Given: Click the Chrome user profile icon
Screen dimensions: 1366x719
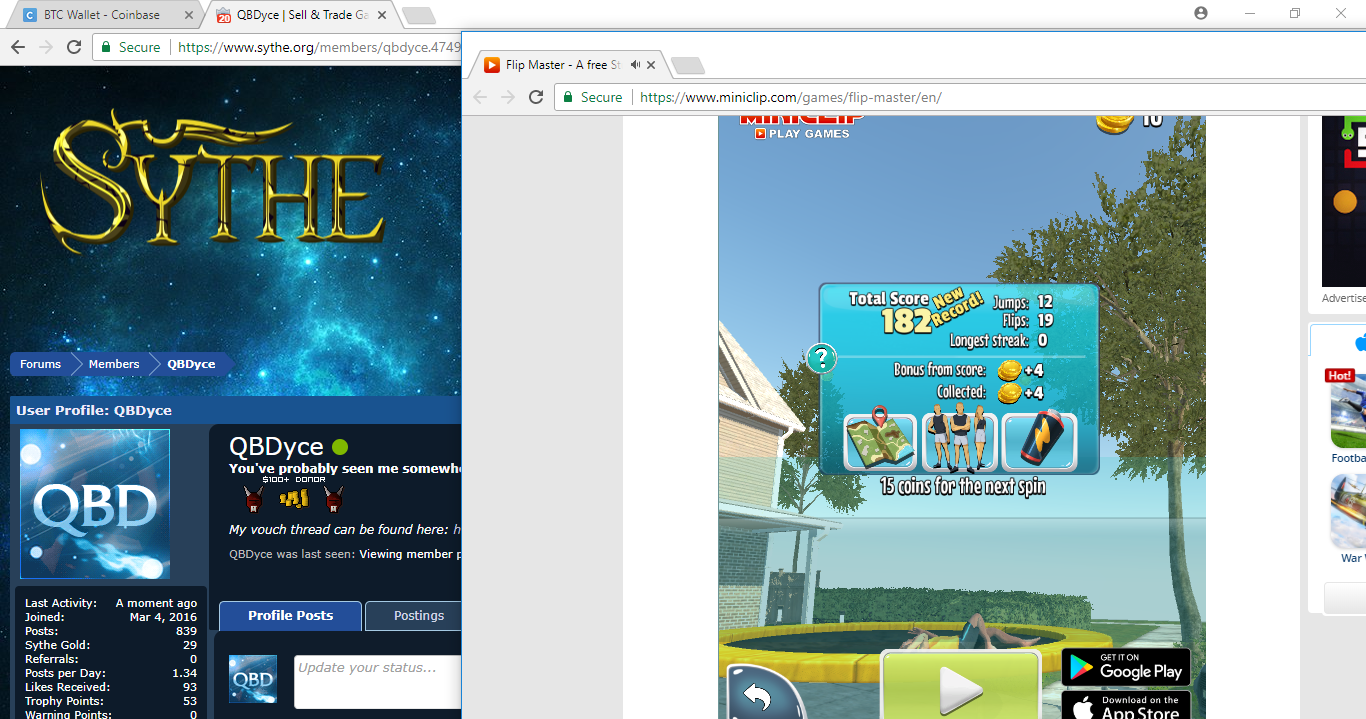Looking at the screenshot, I should (x=1201, y=13).
